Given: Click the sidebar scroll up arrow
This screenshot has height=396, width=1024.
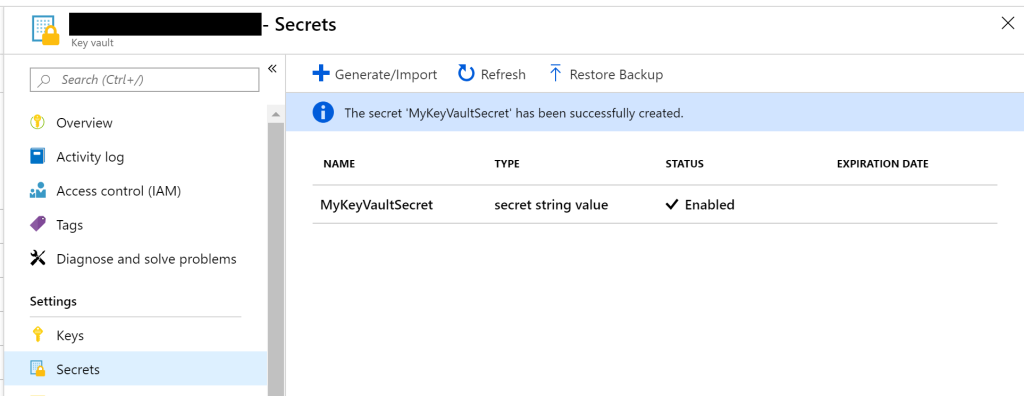Looking at the screenshot, I should [x=276, y=114].
